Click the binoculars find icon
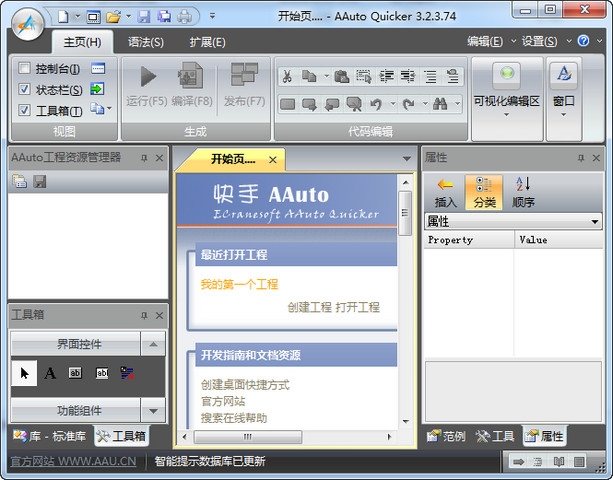This screenshot has height=480, width=613. [440, 104]
